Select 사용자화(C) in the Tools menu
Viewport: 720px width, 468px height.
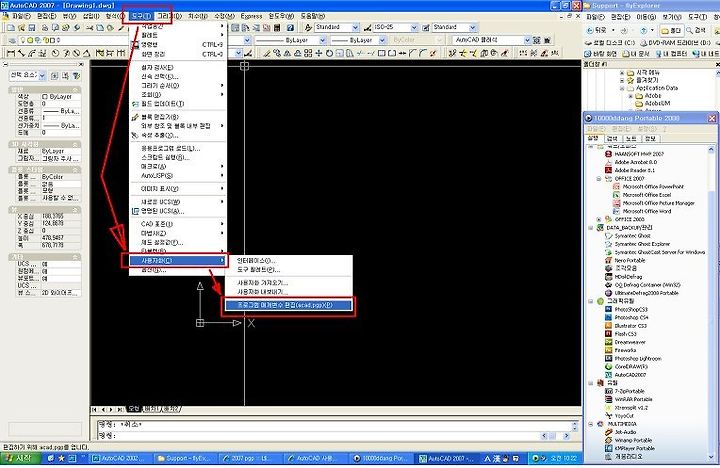[x=178, y=260]
